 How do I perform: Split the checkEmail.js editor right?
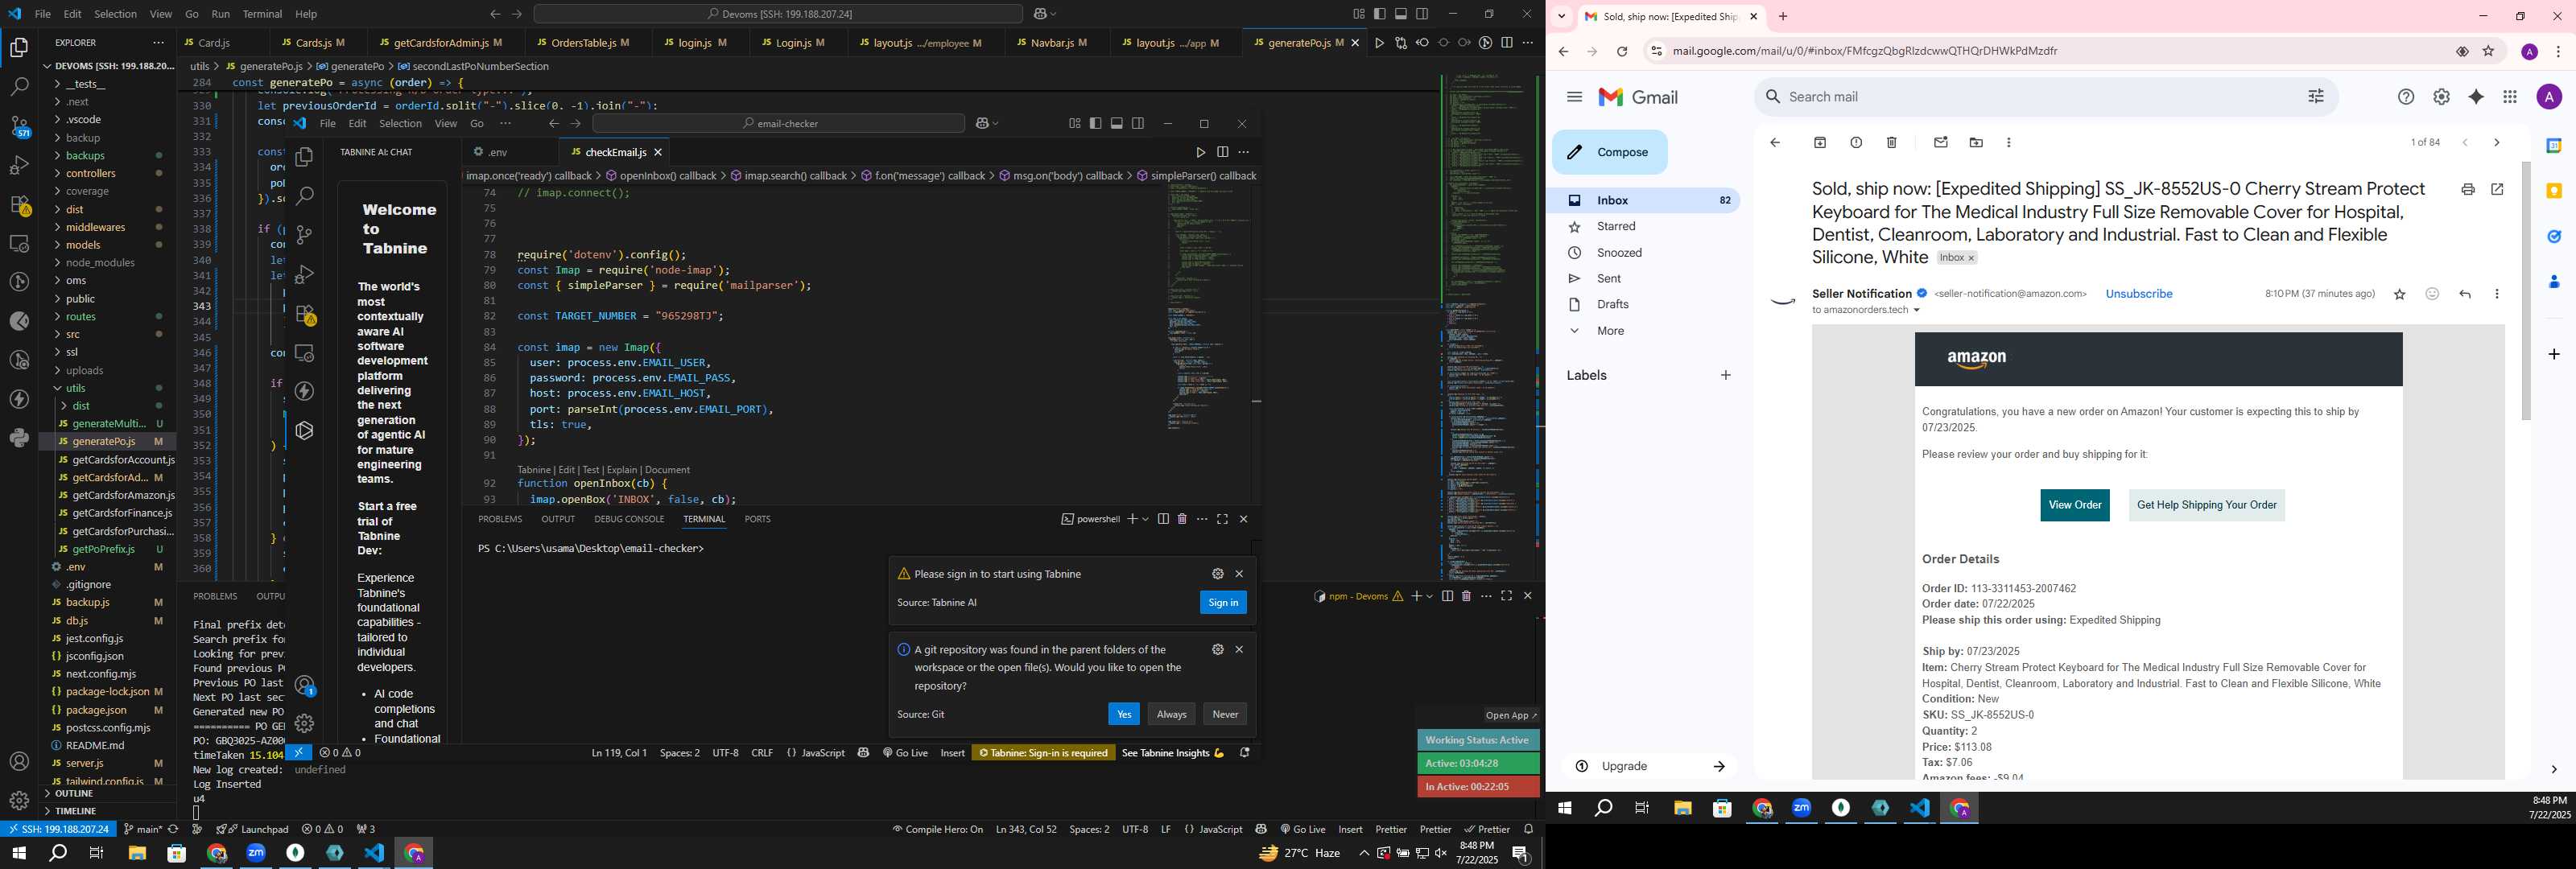(1222, 153)
